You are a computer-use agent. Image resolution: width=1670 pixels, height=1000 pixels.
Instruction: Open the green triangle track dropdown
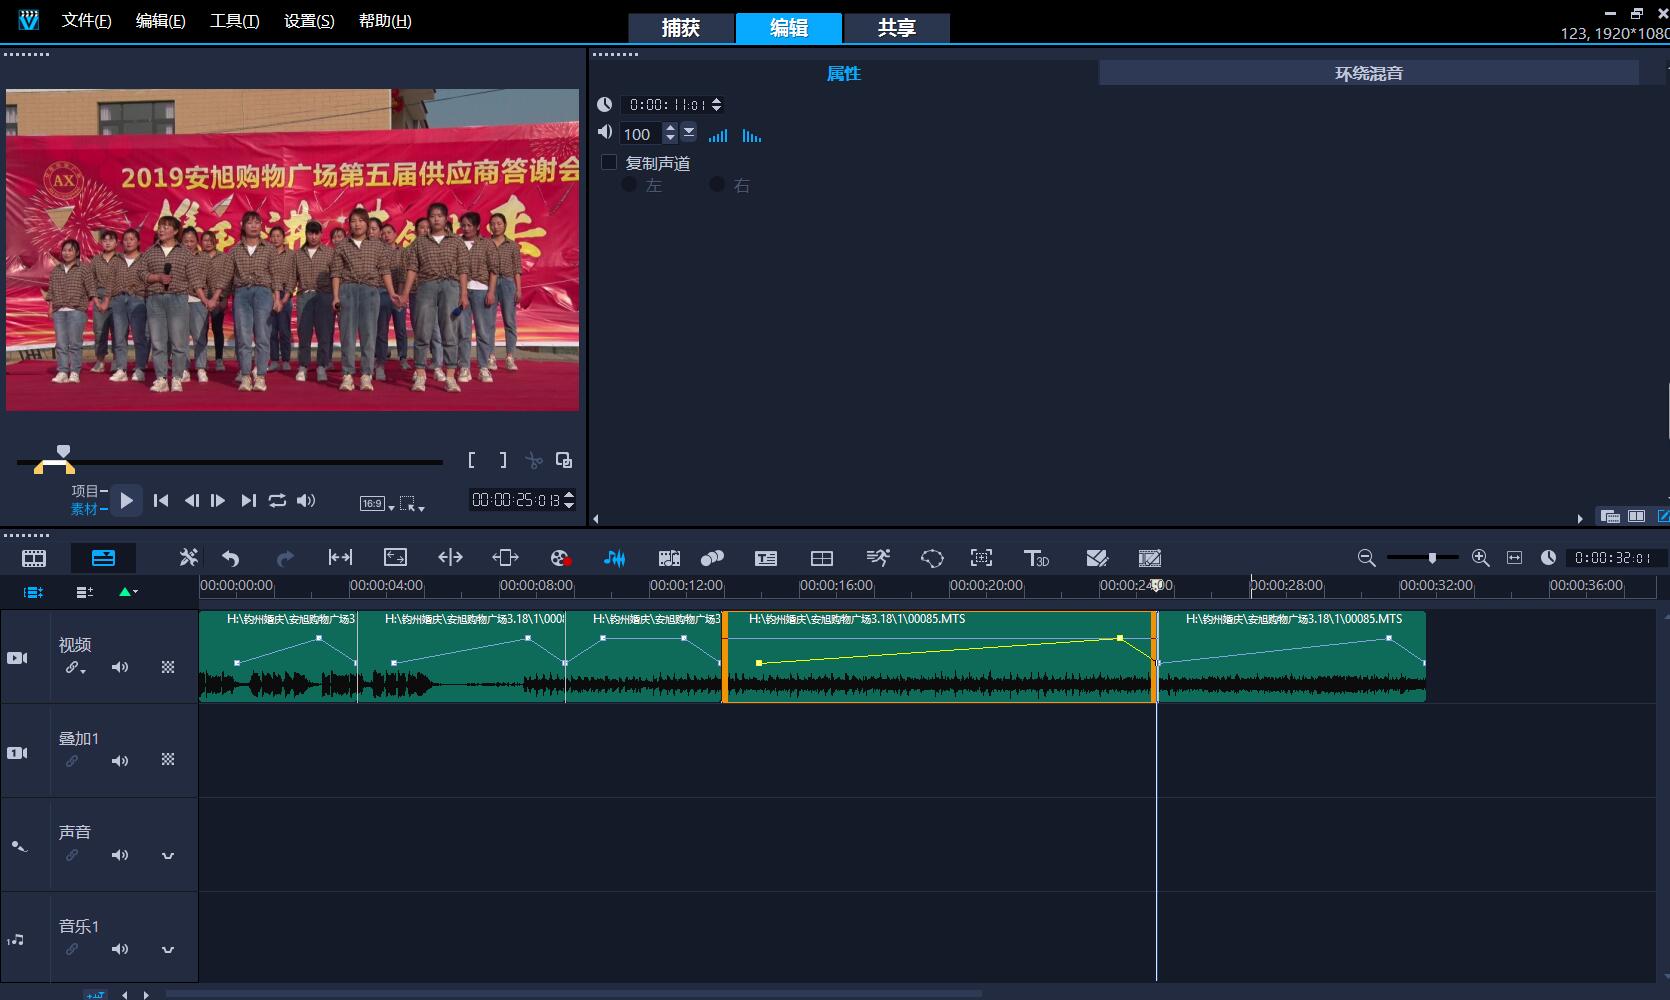pyautogui.click(x=128, y=592)
